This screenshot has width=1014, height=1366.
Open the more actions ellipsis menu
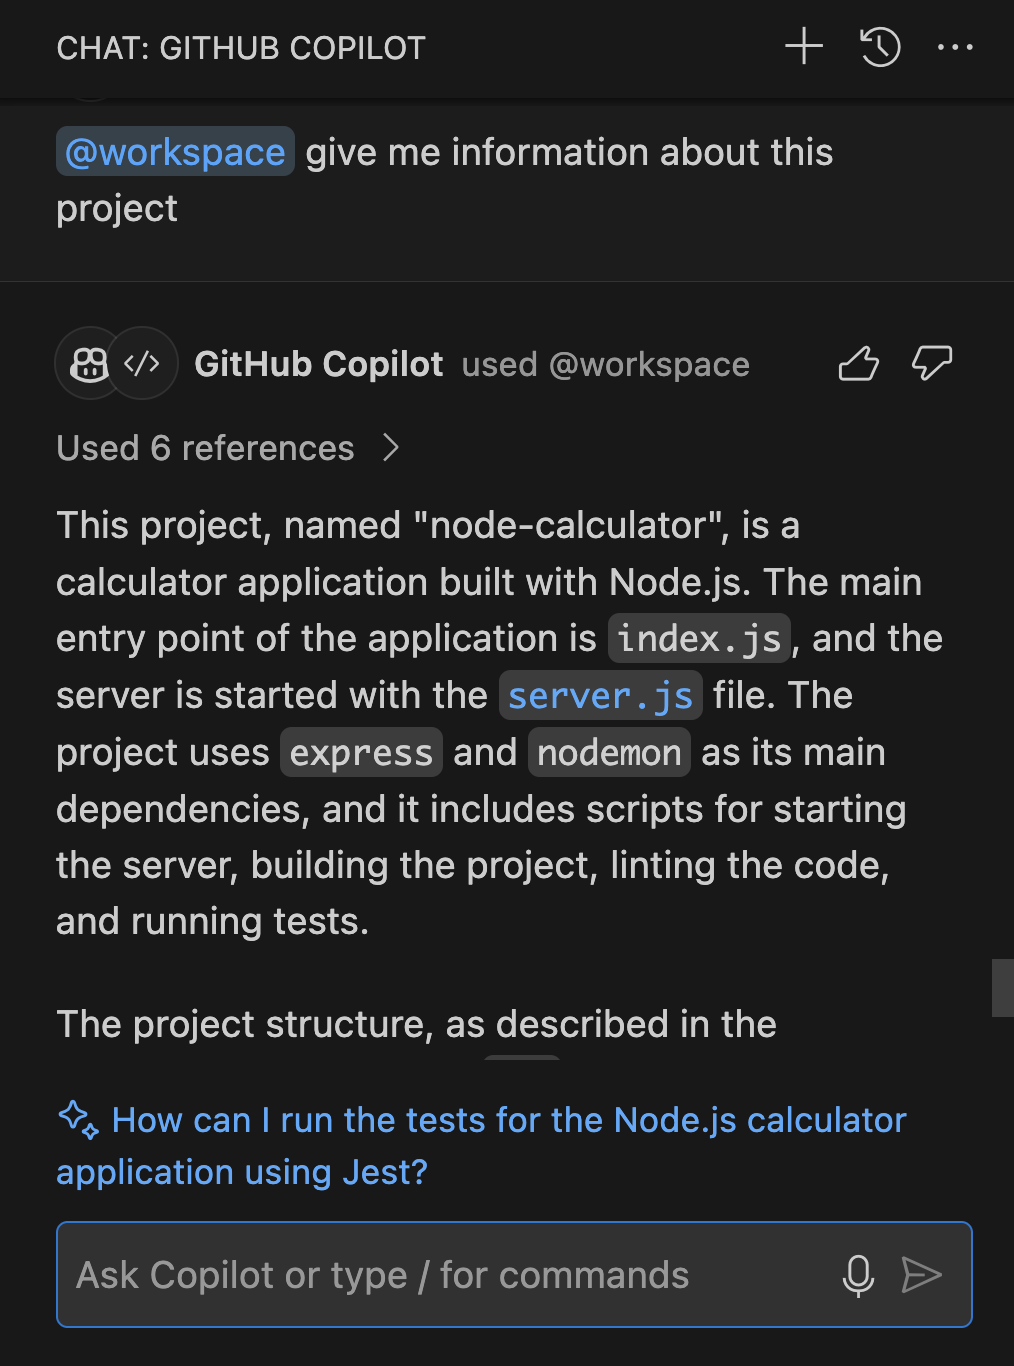pyautogui.click(x=955, y=47)
